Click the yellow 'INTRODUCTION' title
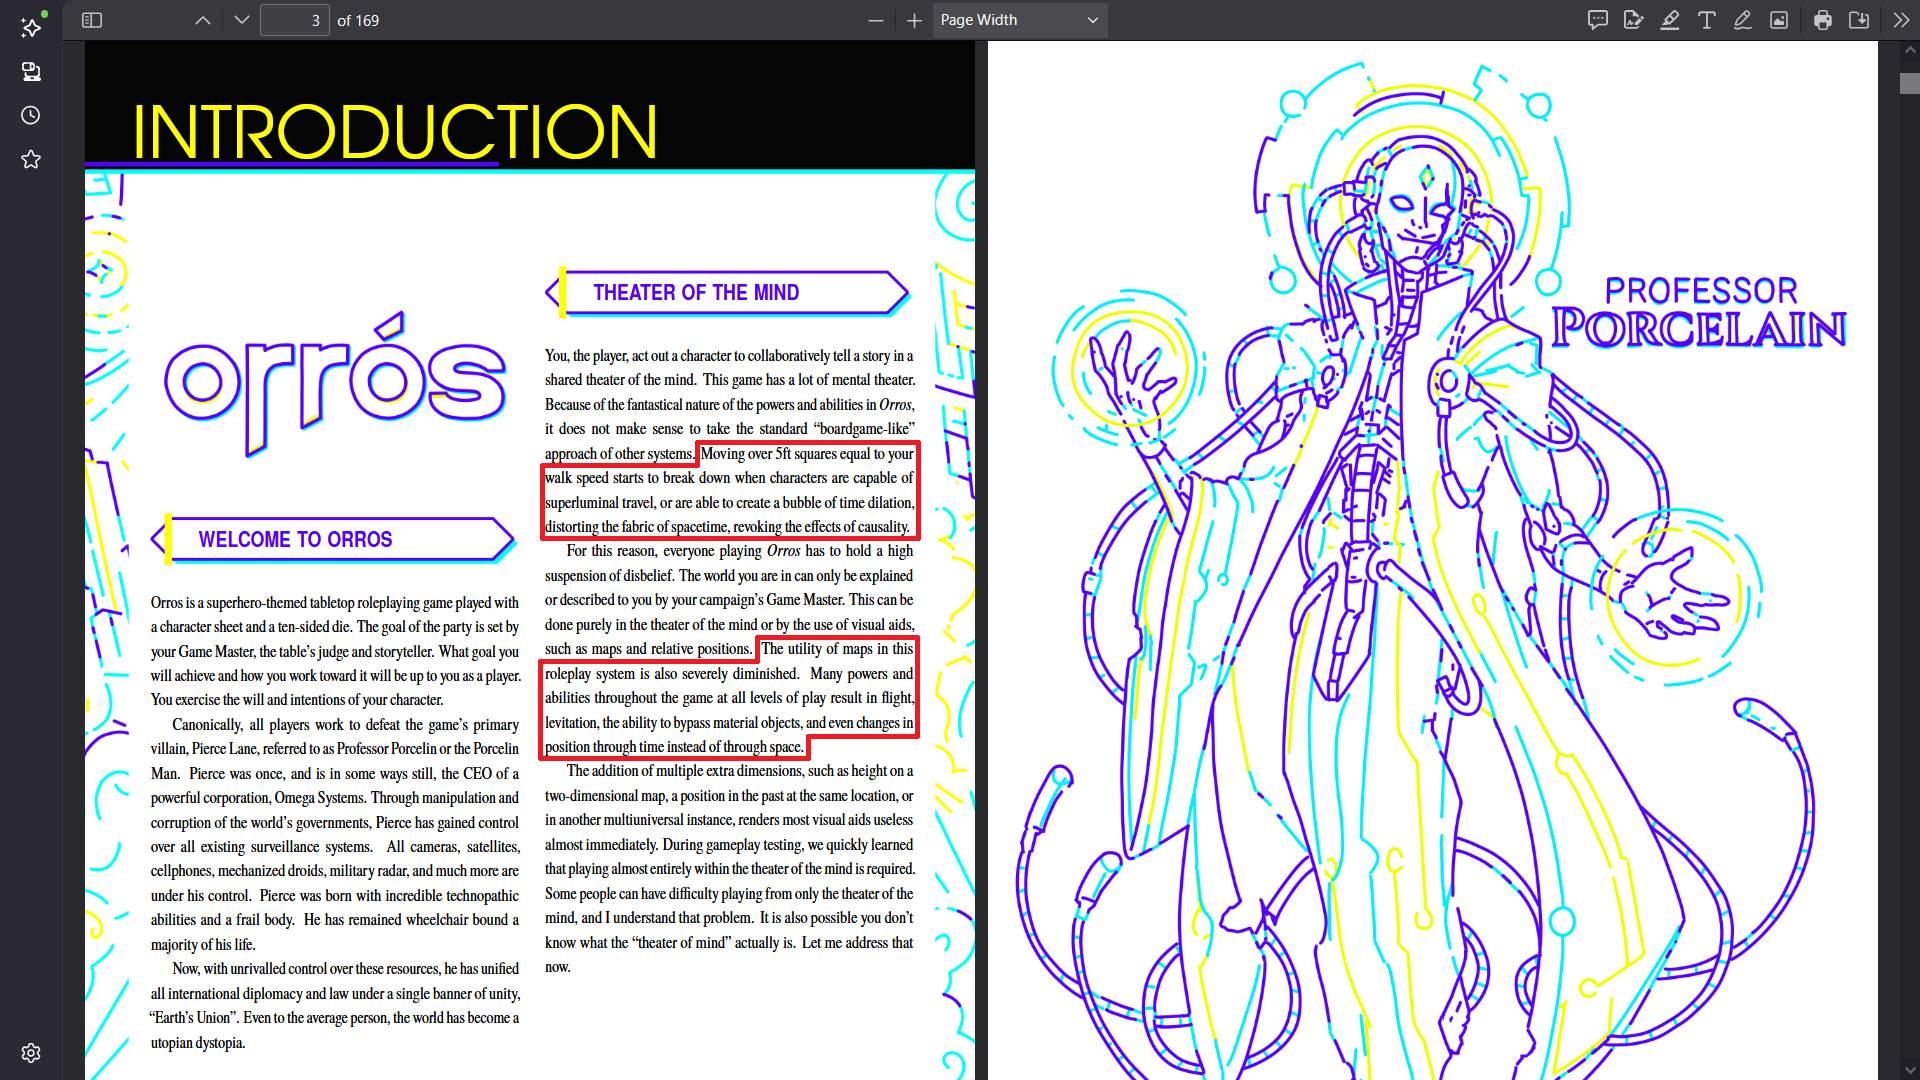This screenshot has height=1080, width=1920. coord(395,132)
